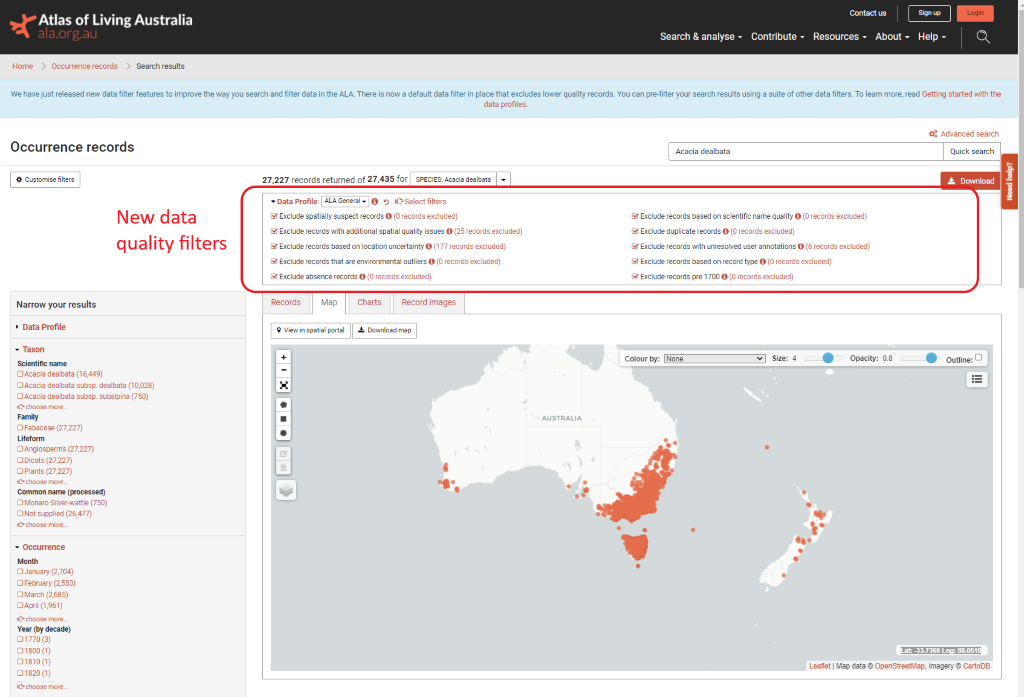
Task: Uncheck Exclude spatially suspect records
Action: point(274,216)
